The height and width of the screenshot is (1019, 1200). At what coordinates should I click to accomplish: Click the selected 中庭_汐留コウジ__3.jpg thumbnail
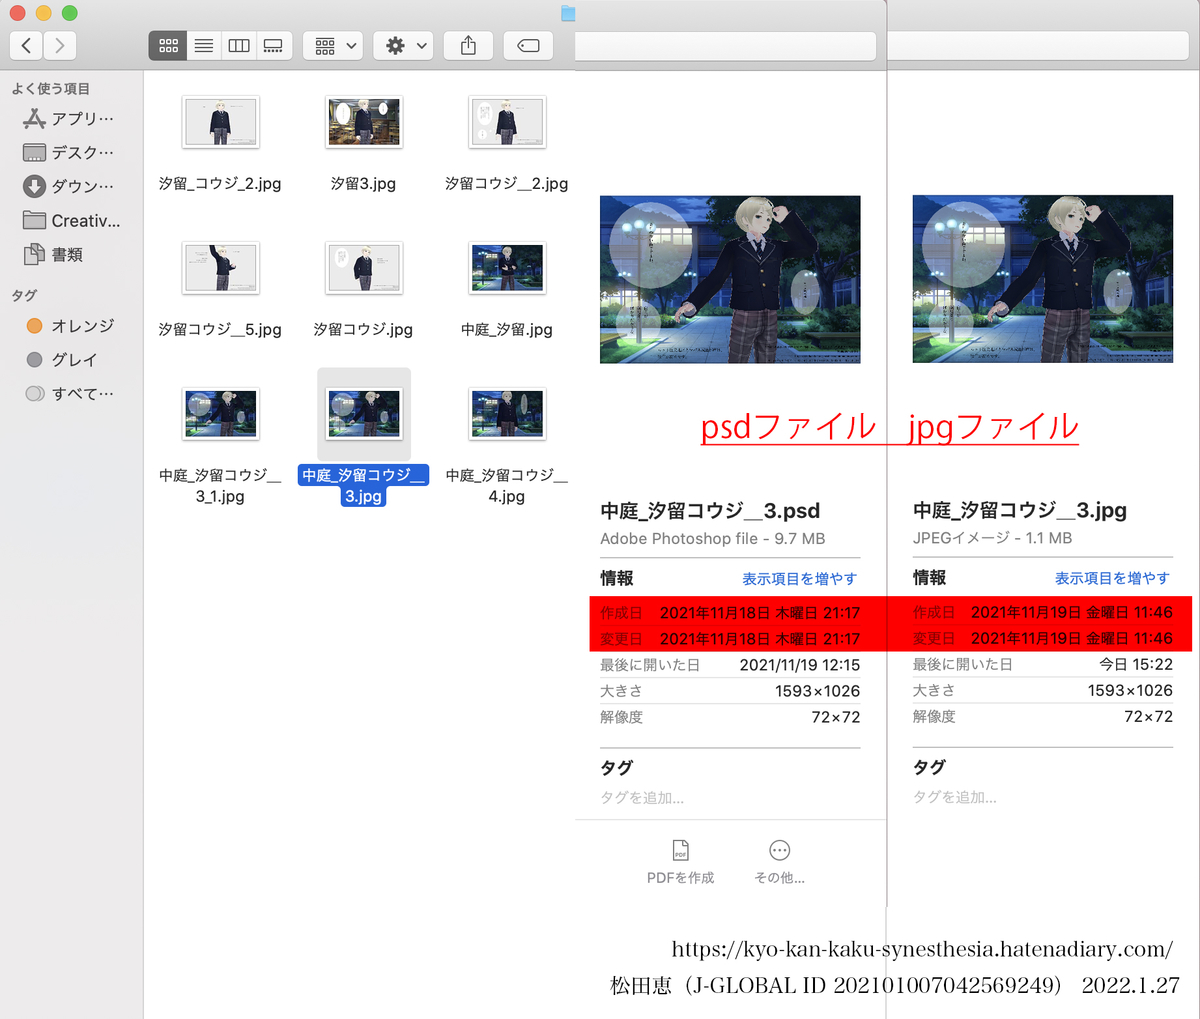(364, 414)
